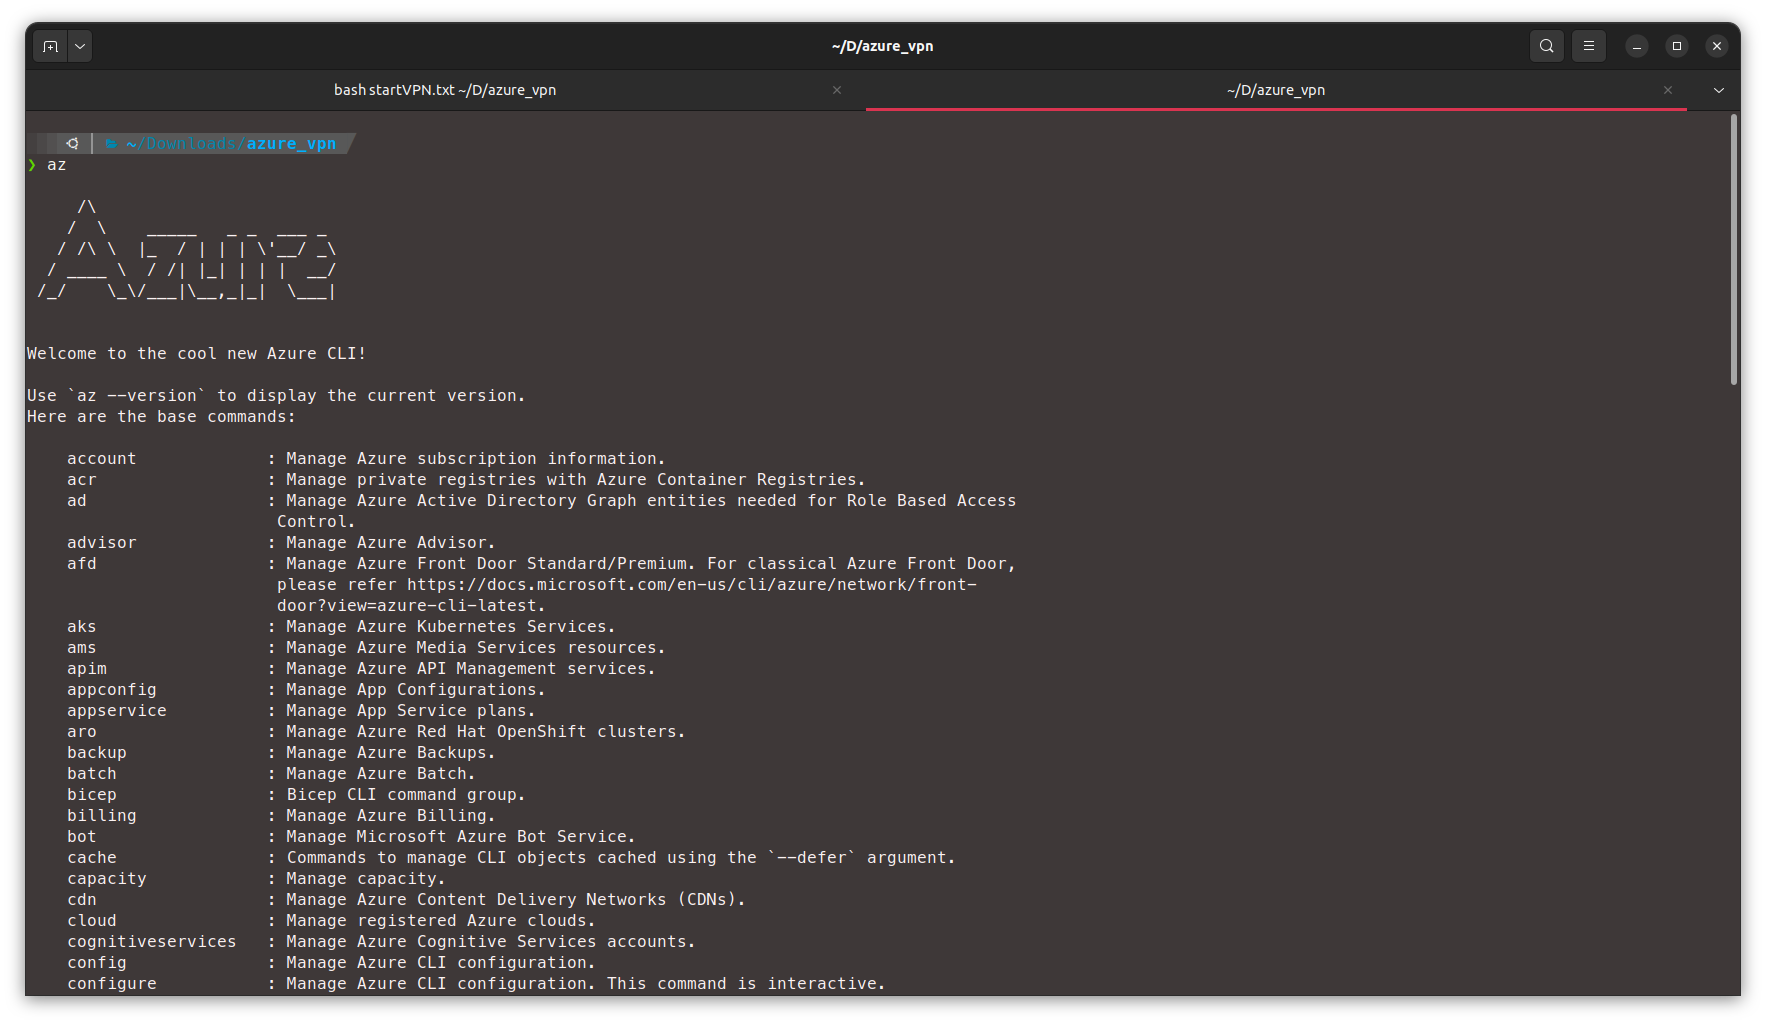Open the tab overview chevron on the right
This screenshot has height=1024, width=1766.
[x=1718, y=90]
